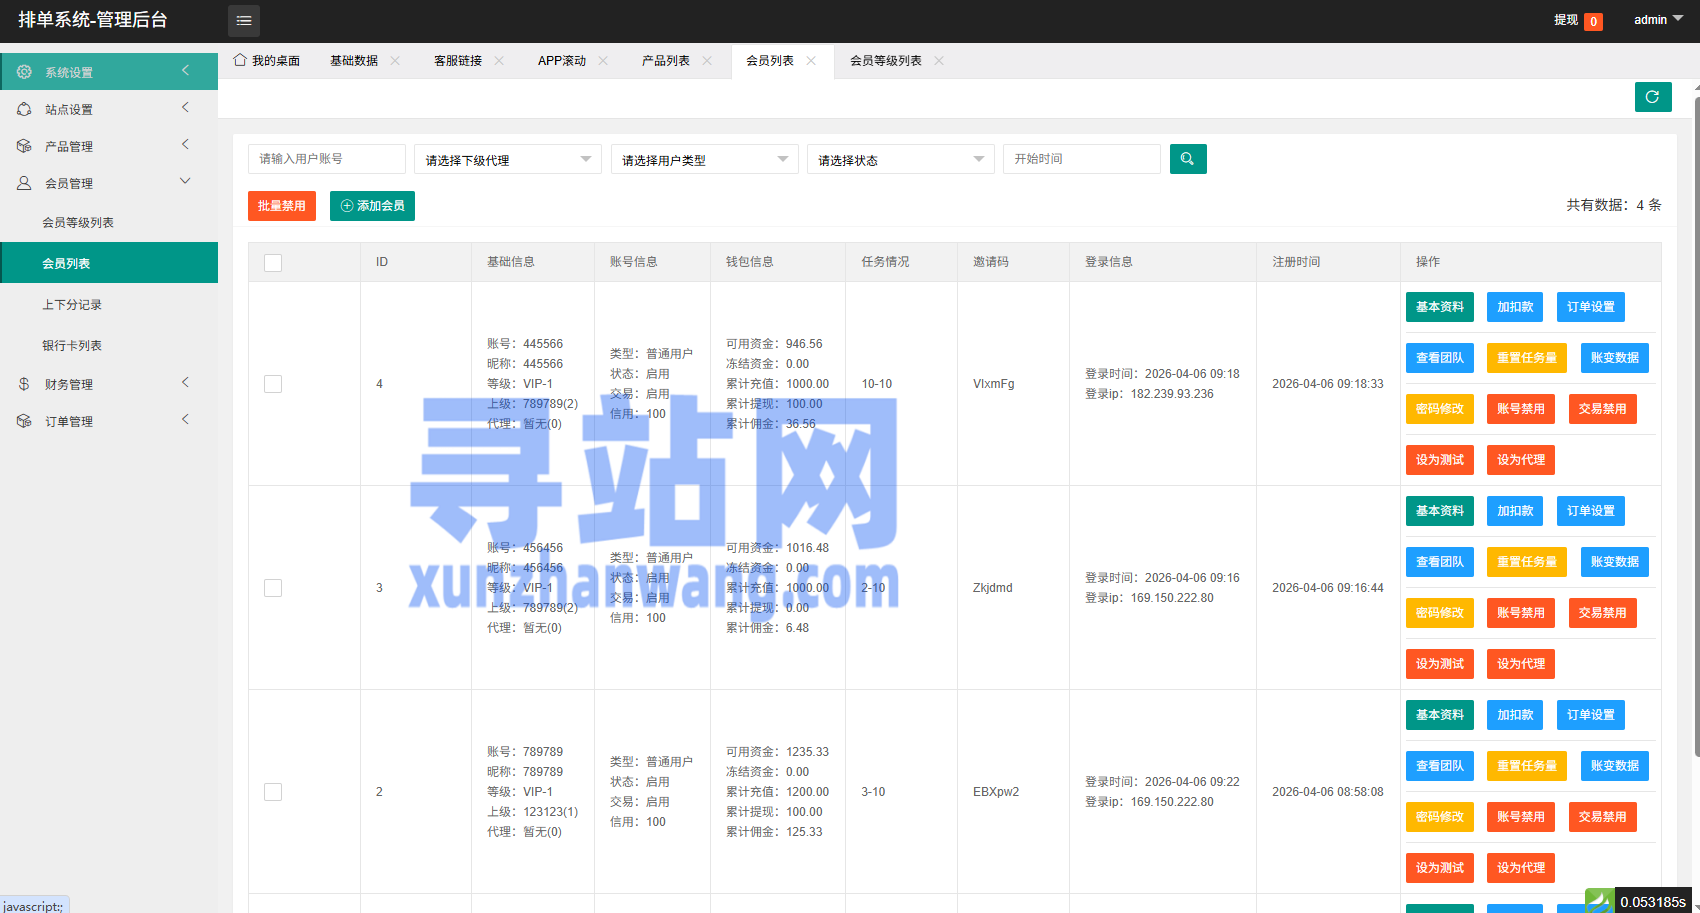Viewport: 1700px width, 913px height.
Task: Close the 客服链接 tab
Action: tap(499, 61)
